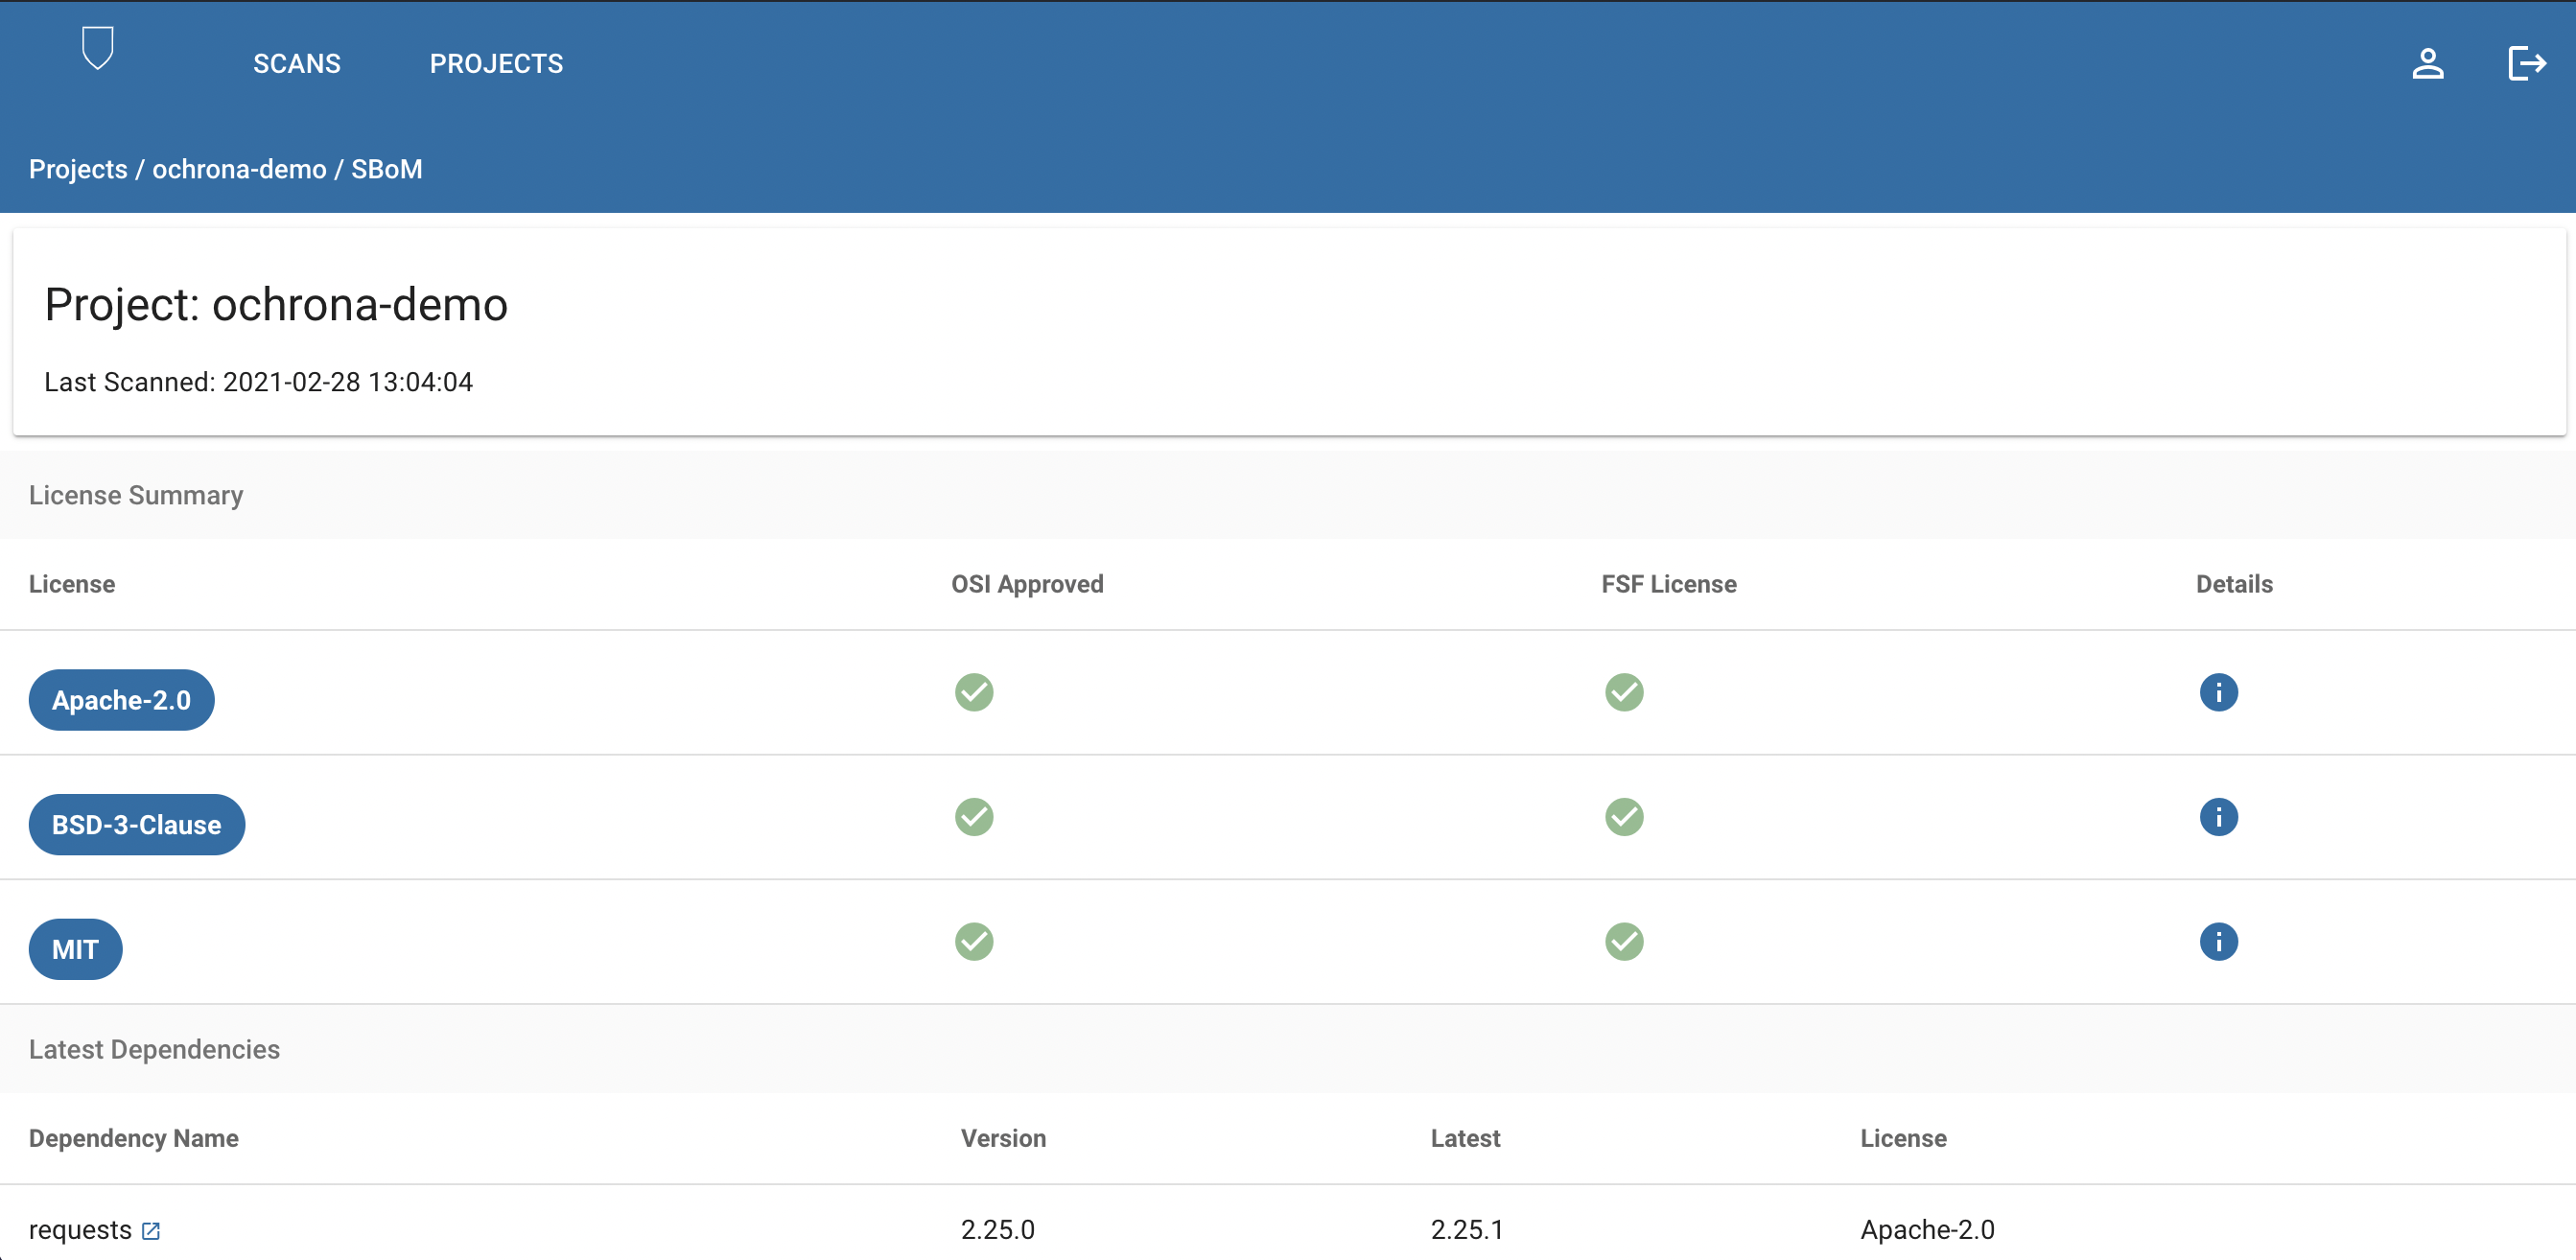Image resolution: width=2576 pixels, height=1260 pixels.
Task: Click the SBoM breadcrumb item
Action: point(386,169)
